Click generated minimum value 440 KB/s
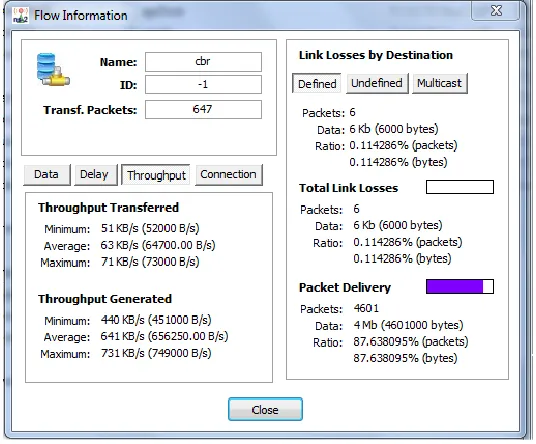 pyautogui.click(x=156, y=320)
